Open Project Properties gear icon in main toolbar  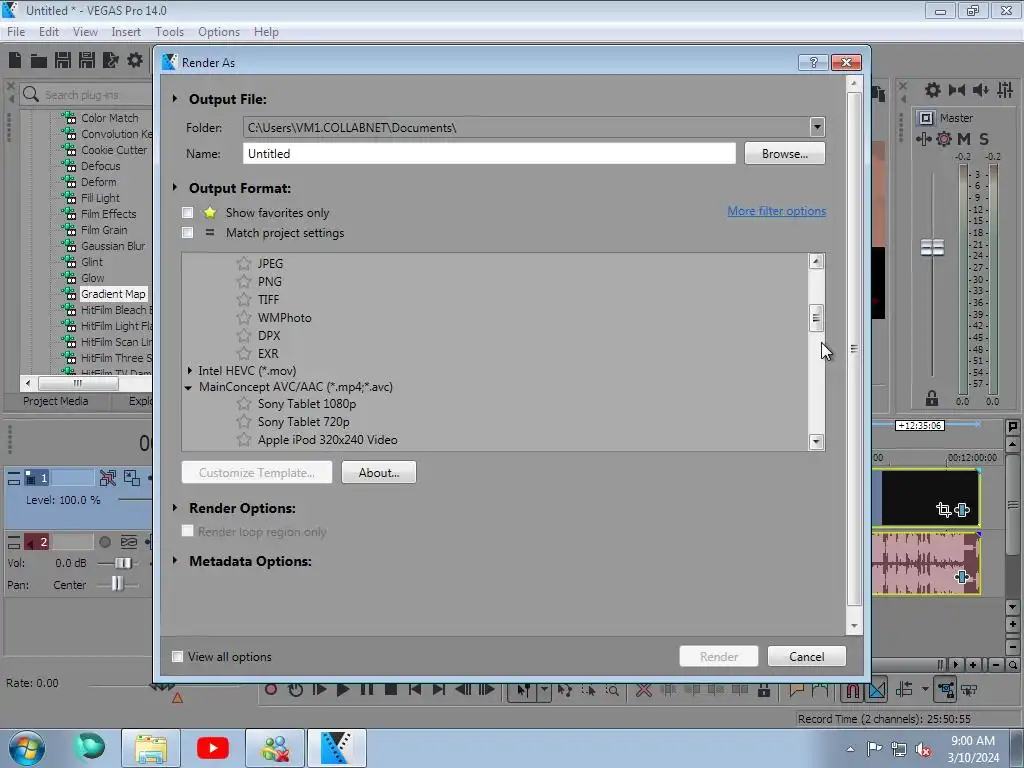click(135, 60)
